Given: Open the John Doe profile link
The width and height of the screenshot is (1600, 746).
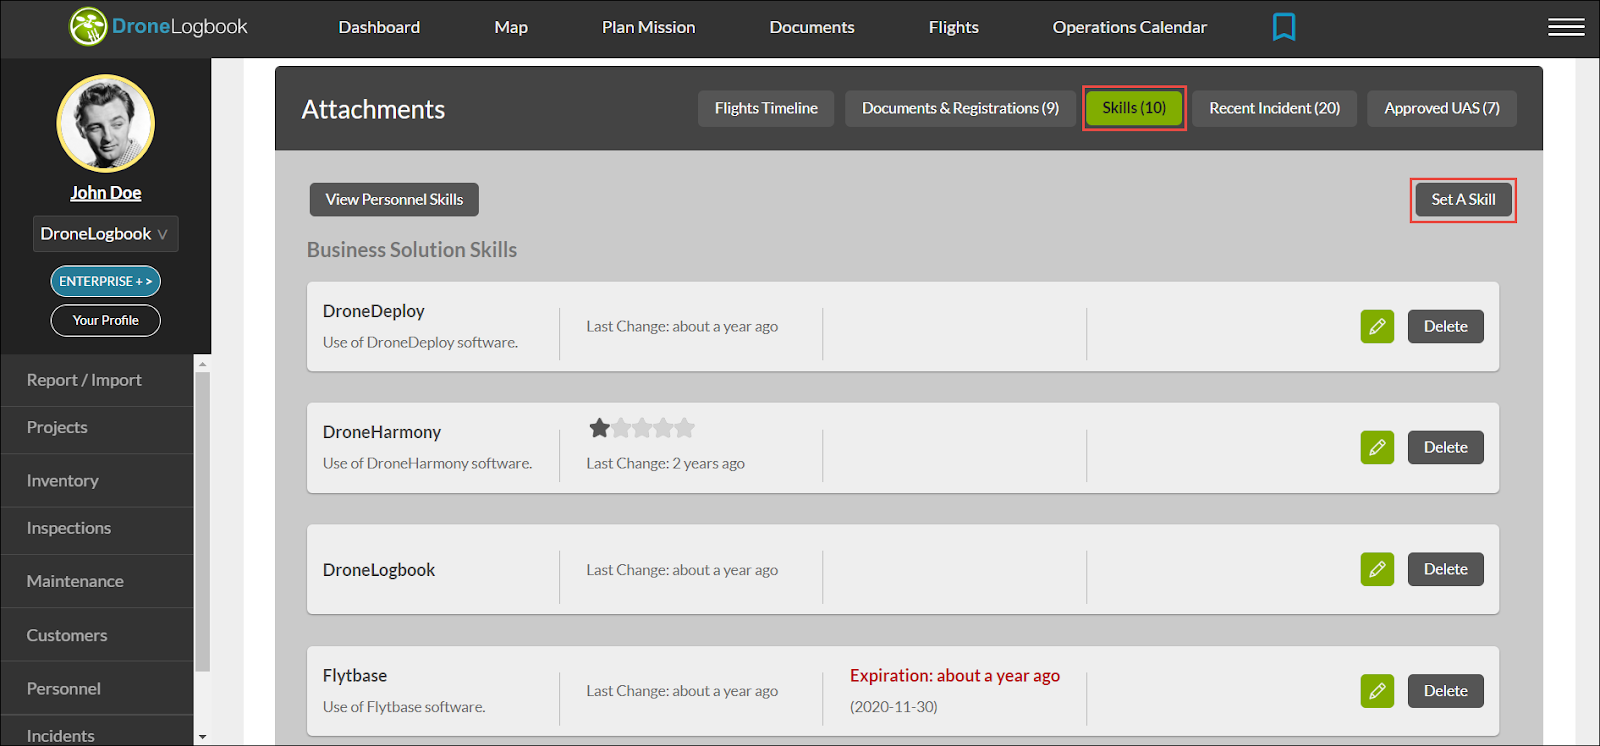Looking at the screenshot, I should click(x=106, y=193).
